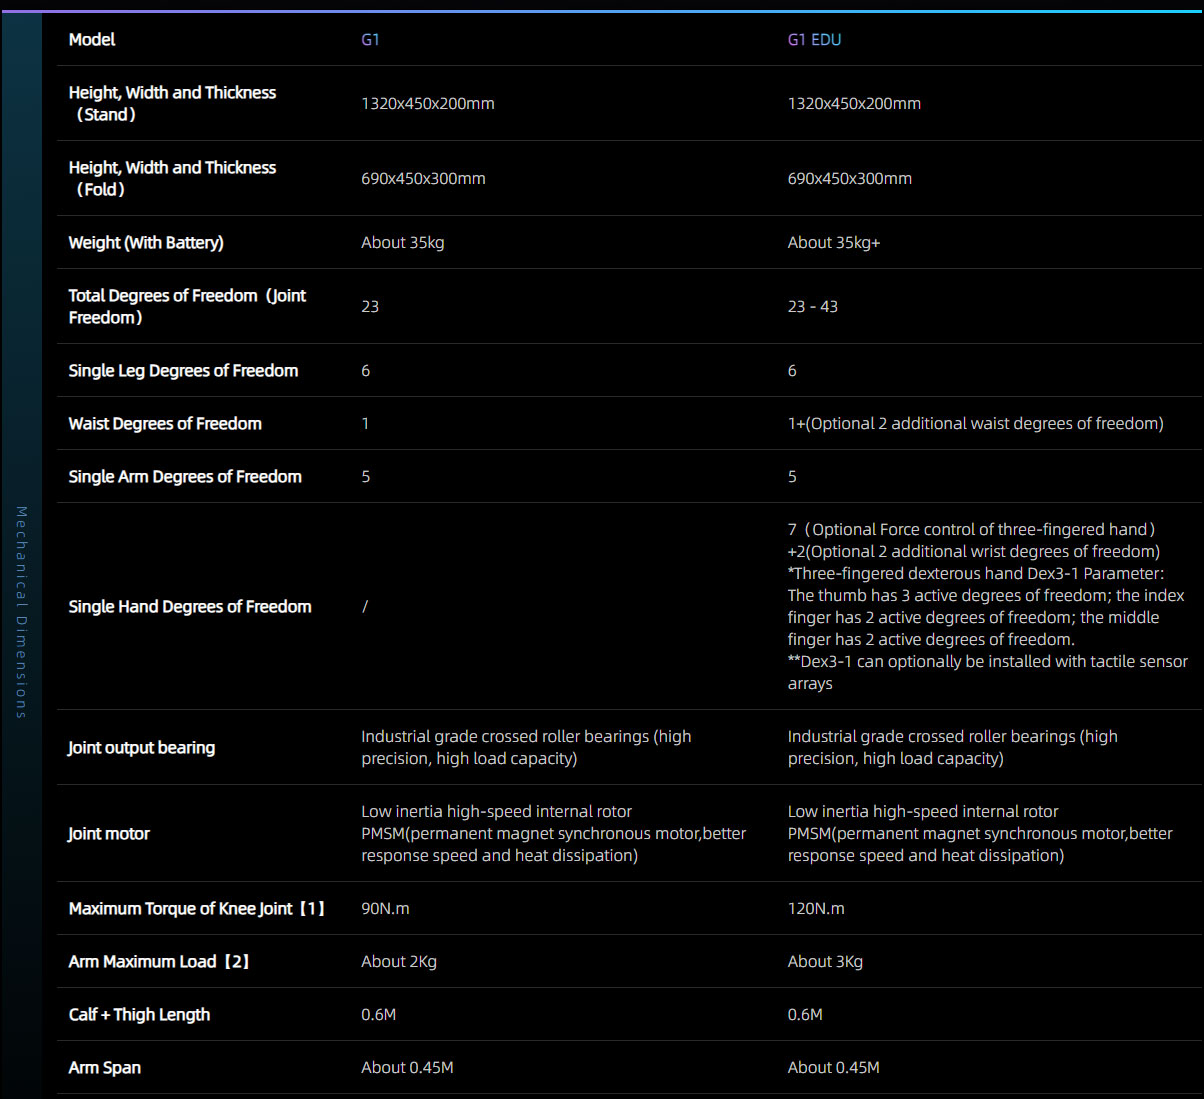This screenshot has width=1204, height=1099.
Task: Click "690x450x300mm" in the G1 column
Action: (423, 178)
